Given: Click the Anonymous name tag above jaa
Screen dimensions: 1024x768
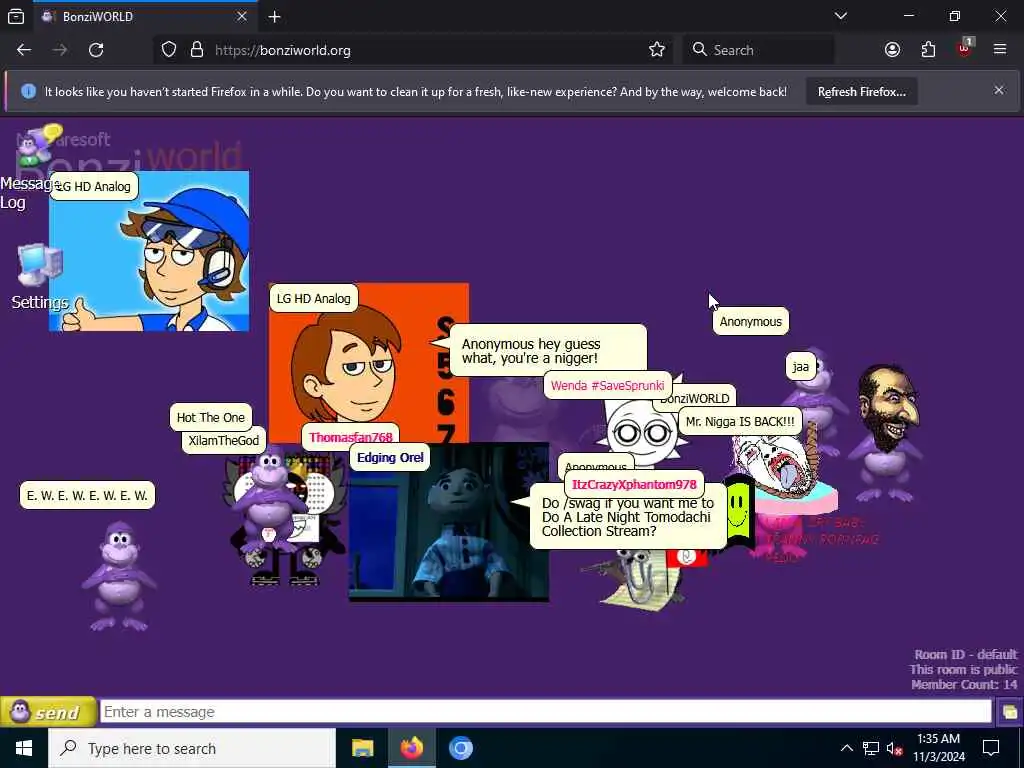Looking at the screenshot, I should point(750,322).
